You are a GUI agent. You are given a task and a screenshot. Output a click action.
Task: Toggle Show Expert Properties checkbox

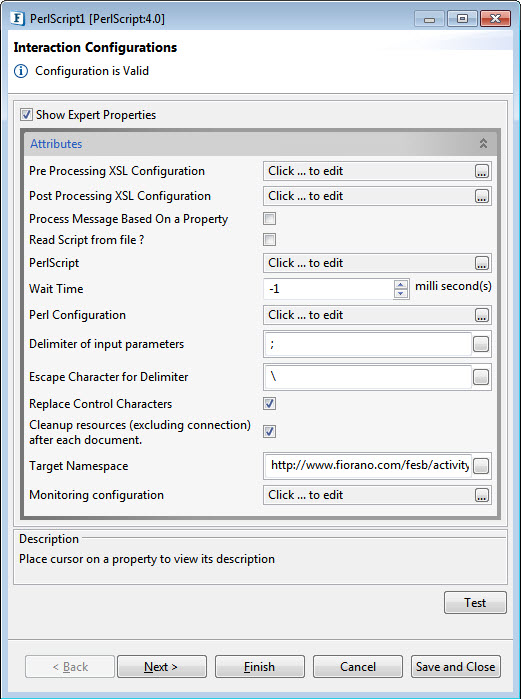[x=26, y=115]
